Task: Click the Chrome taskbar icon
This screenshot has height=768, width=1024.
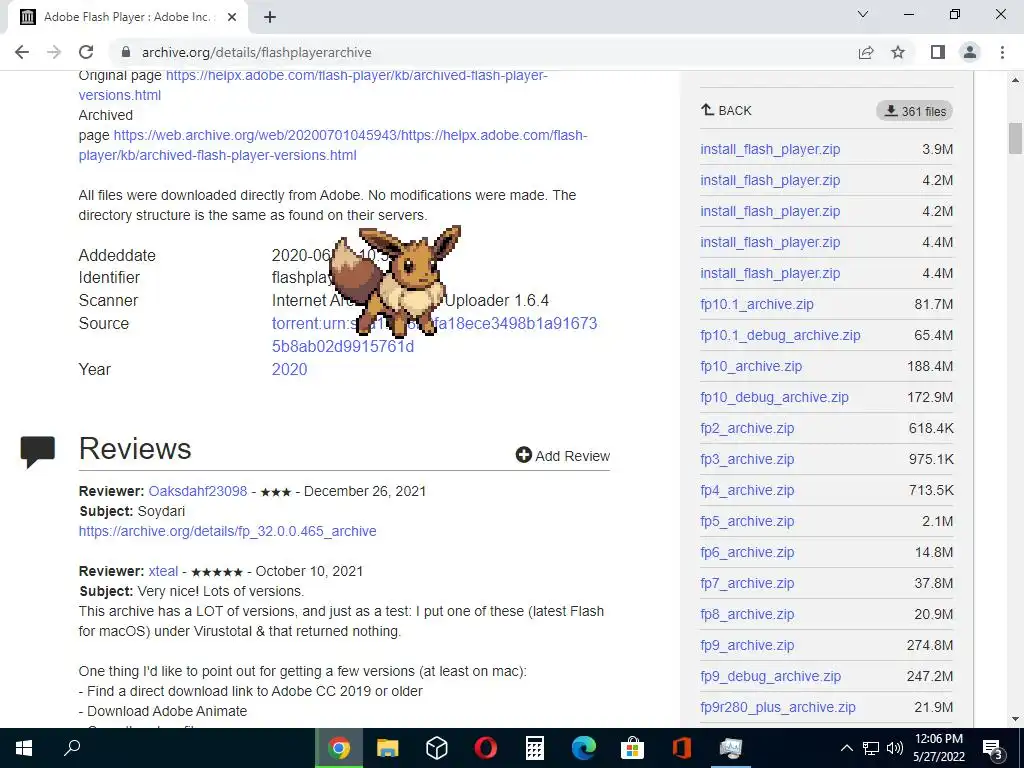Action: tap(339, 748)
